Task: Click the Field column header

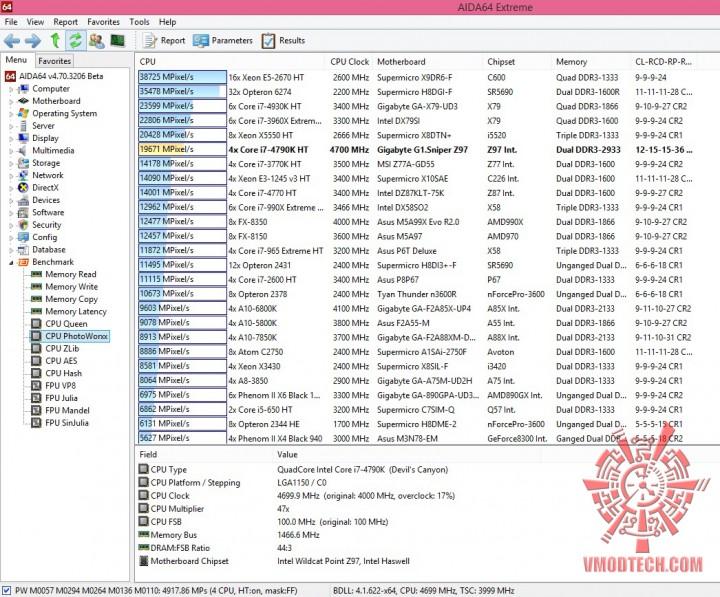Action: click(x=205, y=455)
